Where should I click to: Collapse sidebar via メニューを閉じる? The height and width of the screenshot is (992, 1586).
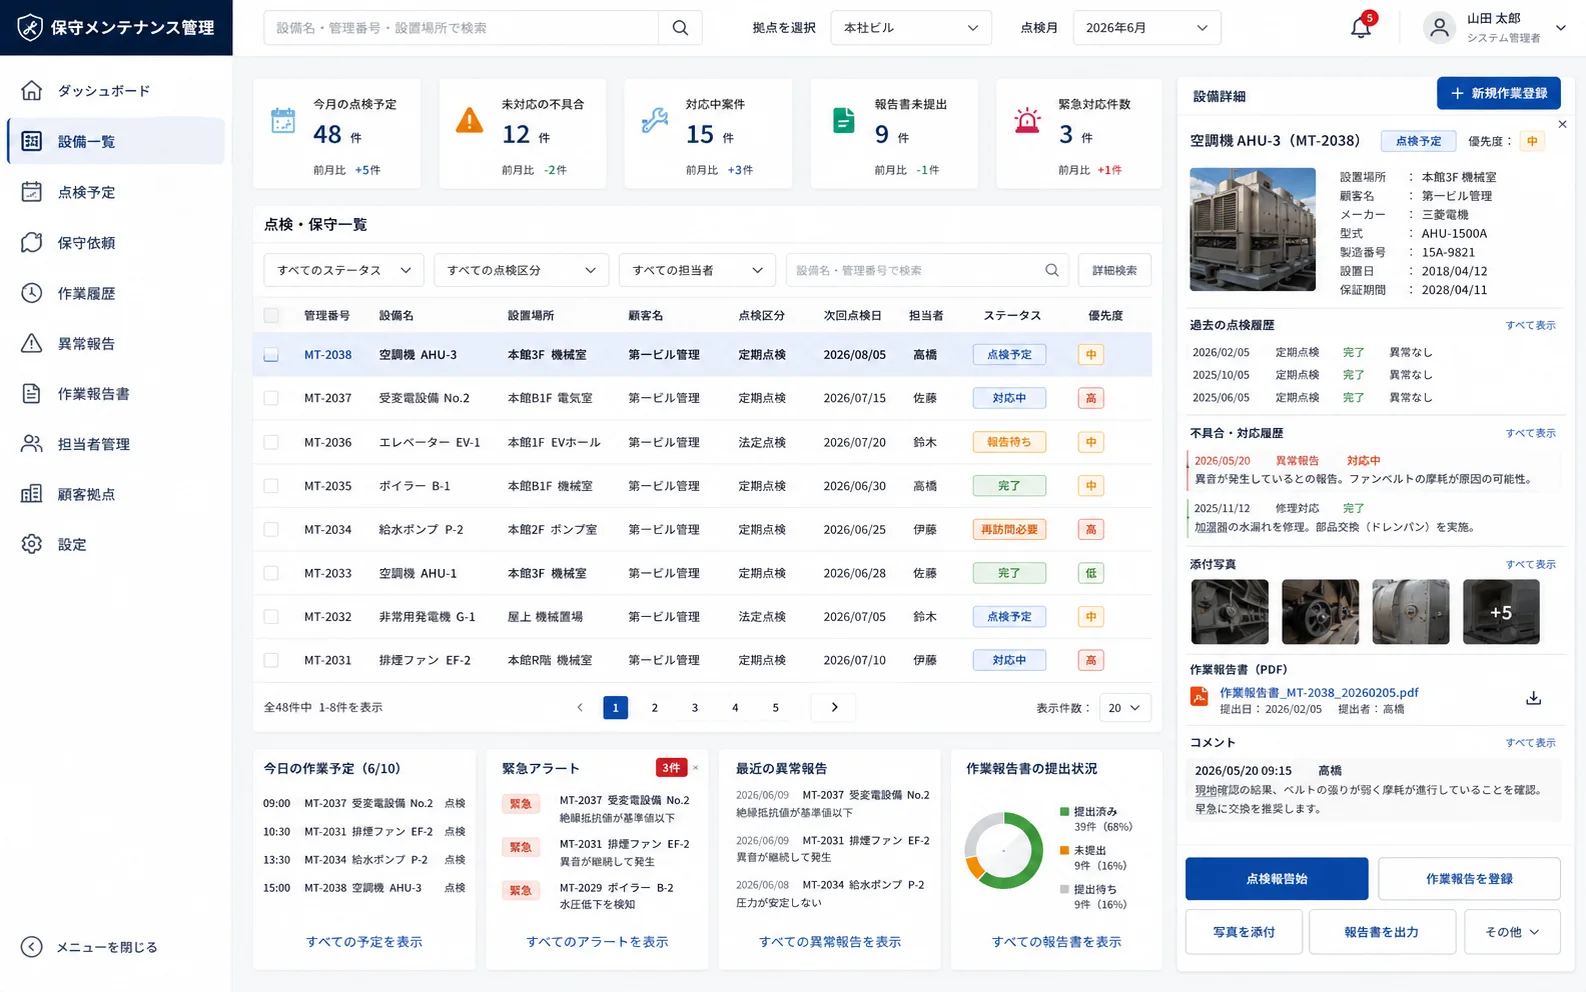click(x=90, y=947)
